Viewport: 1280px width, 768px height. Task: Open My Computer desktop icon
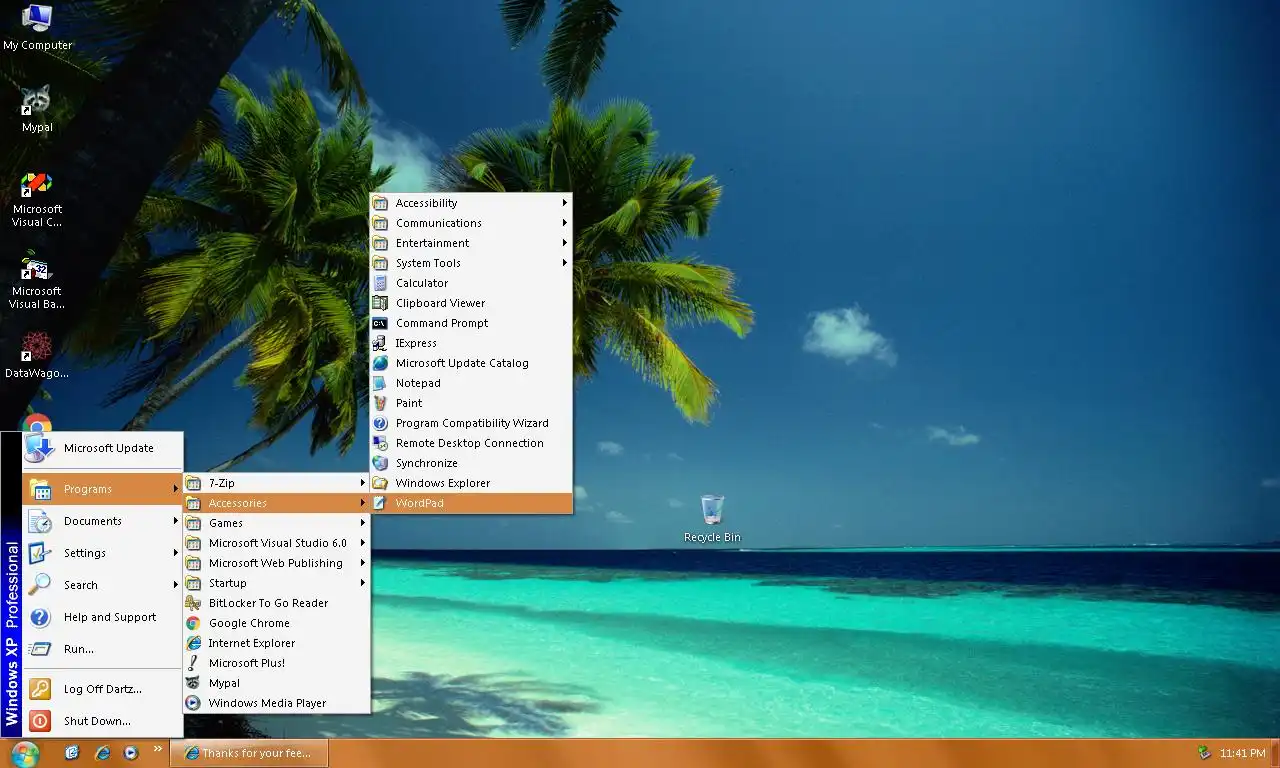click(x=37, y=27)
